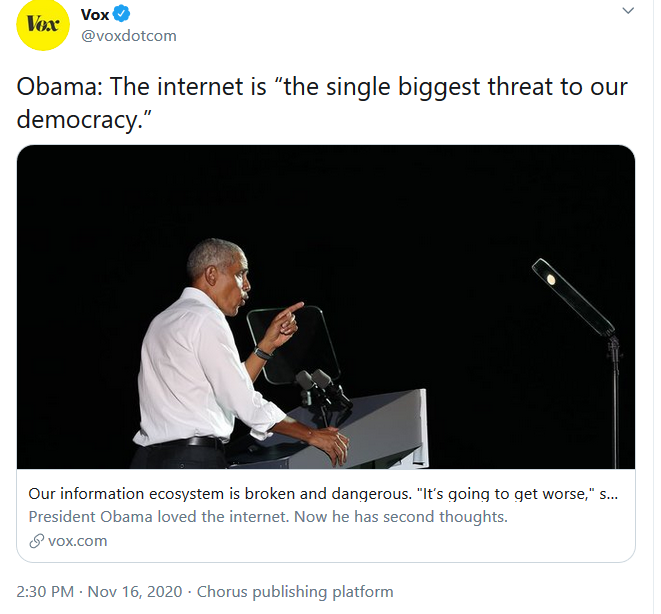Click the Nov 16, 2020 date
Image resolution: width=661 pixels, height=614 pixels.
pyautogui.click(x=134, y=592)
